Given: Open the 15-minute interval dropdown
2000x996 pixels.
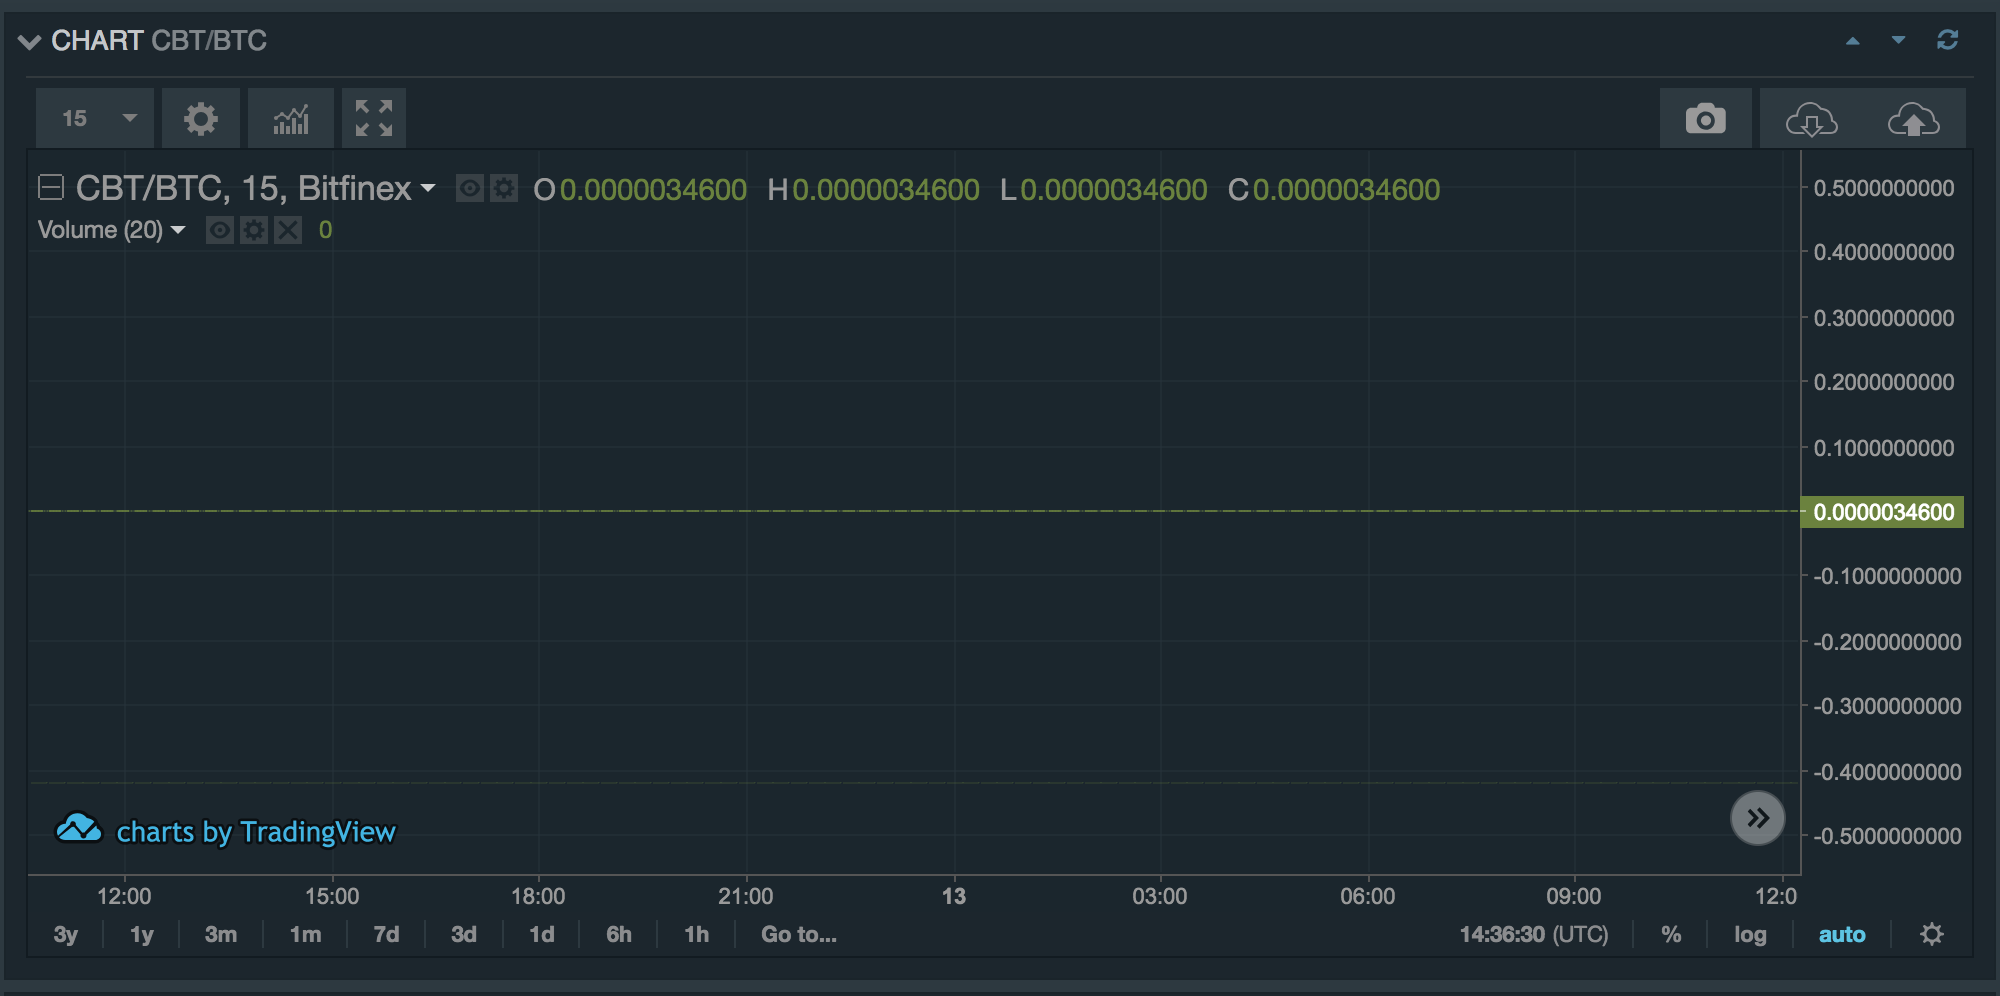Looking at the screenshot, I should 94,117.
